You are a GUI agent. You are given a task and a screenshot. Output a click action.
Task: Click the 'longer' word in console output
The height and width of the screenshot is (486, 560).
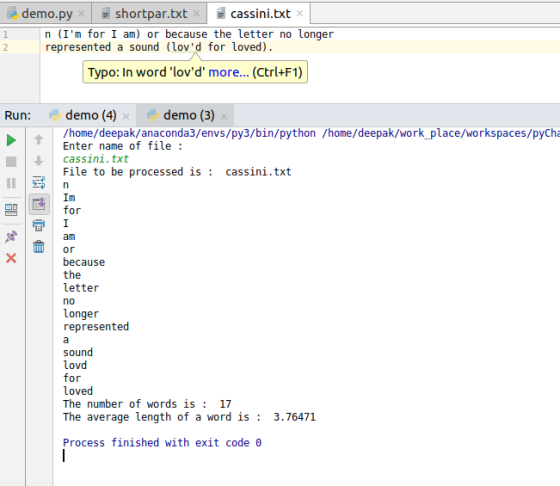coord(81,314)
